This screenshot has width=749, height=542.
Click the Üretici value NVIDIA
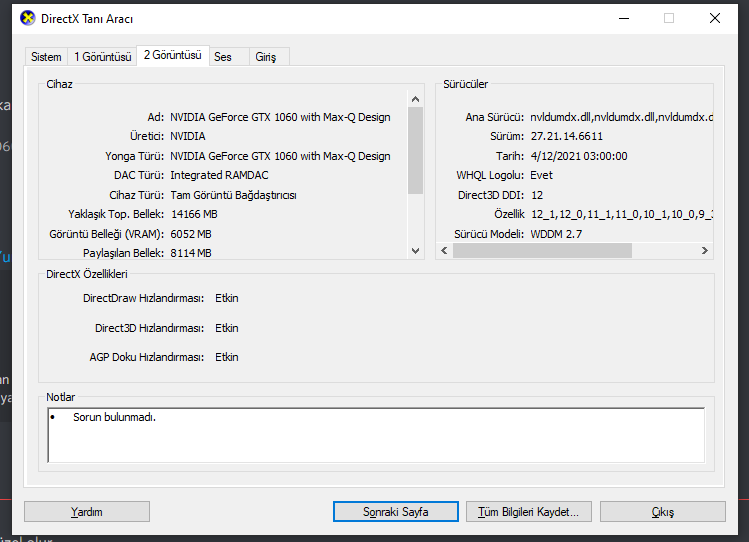click(188, 136)
